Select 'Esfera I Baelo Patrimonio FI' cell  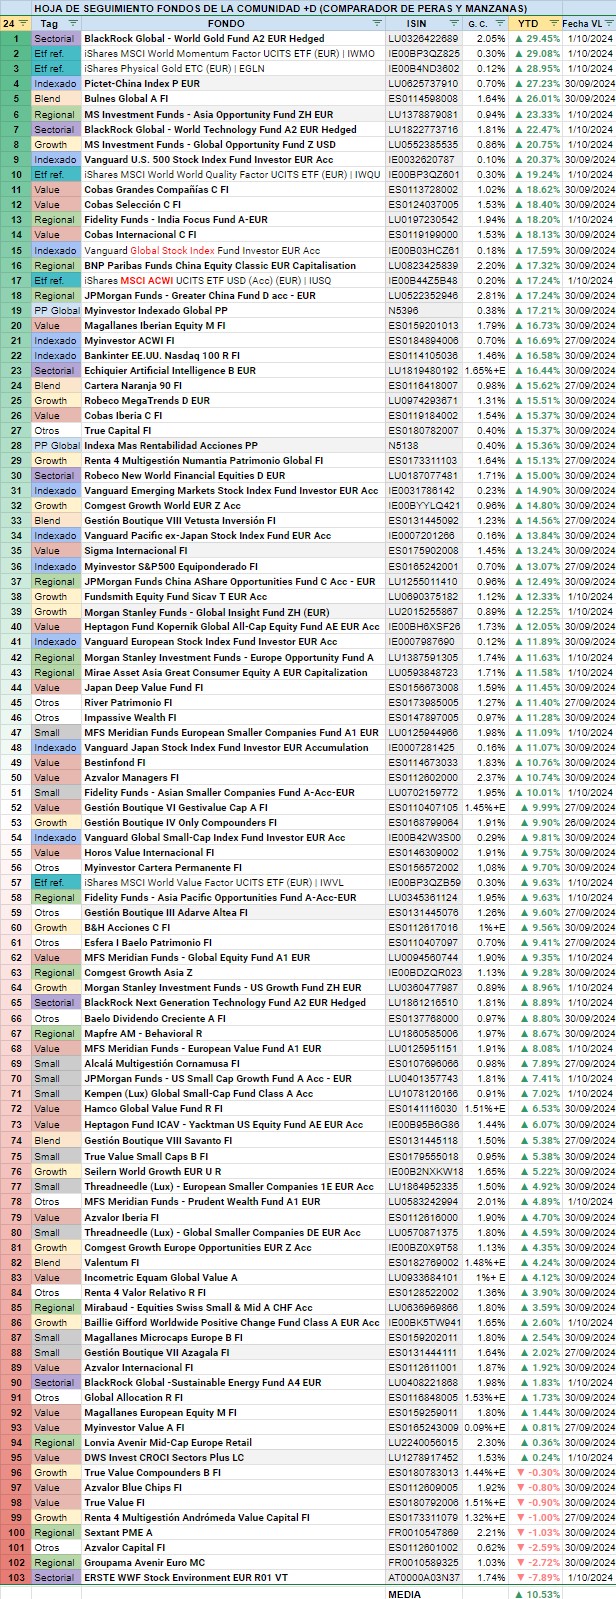[x=232, y=942]
